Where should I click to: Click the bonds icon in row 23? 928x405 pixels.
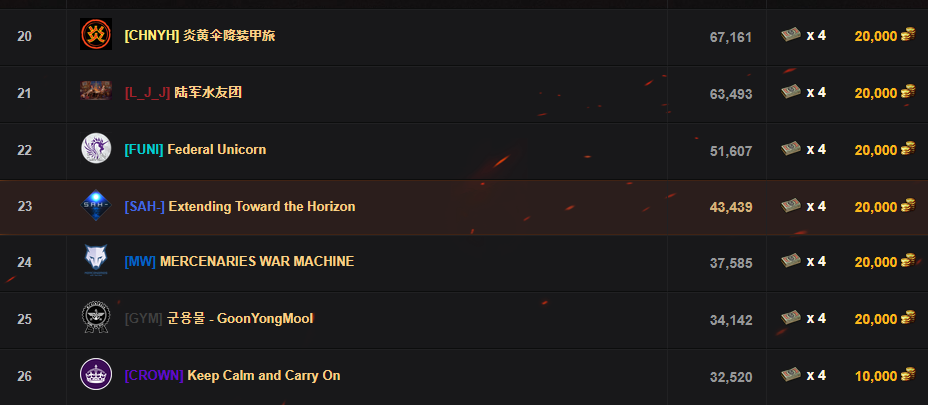[791, 205]
